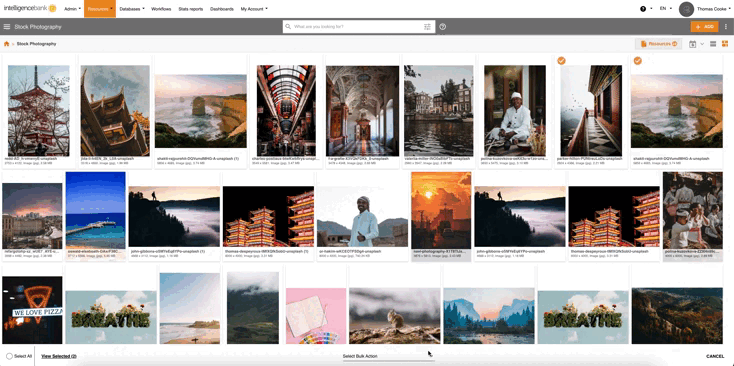Expand the Resources menu dropdown

[x=100, y=9]
